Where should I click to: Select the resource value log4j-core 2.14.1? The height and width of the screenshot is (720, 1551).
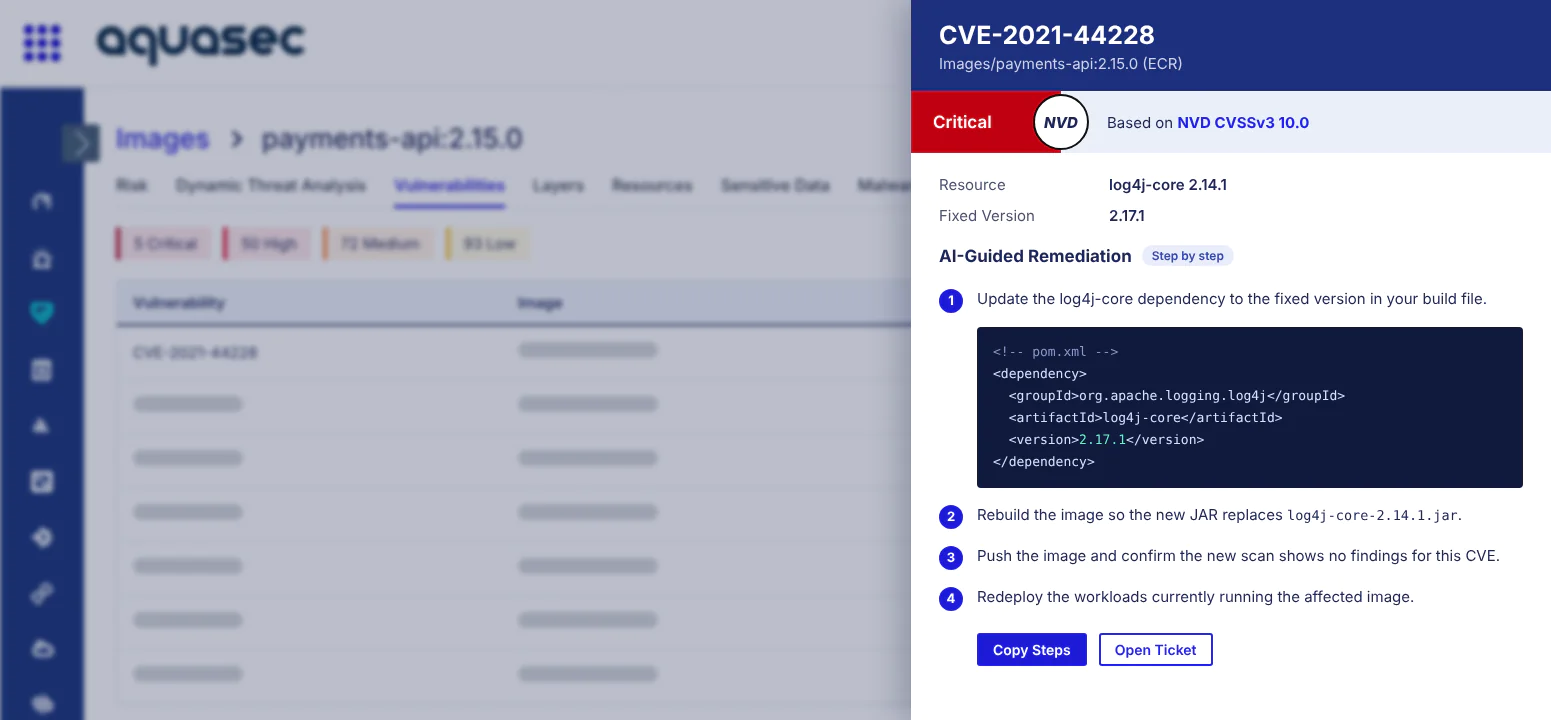coord(1168,185)
